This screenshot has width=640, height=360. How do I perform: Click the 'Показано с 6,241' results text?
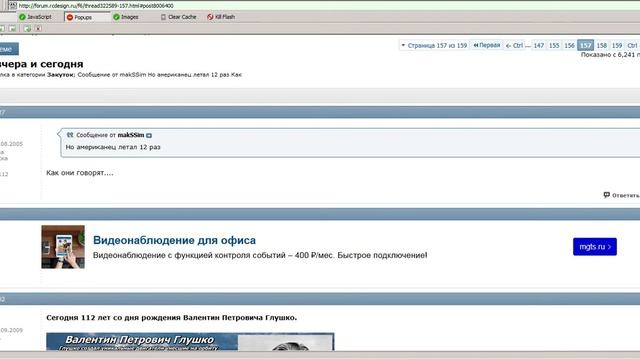click(610, 55)
